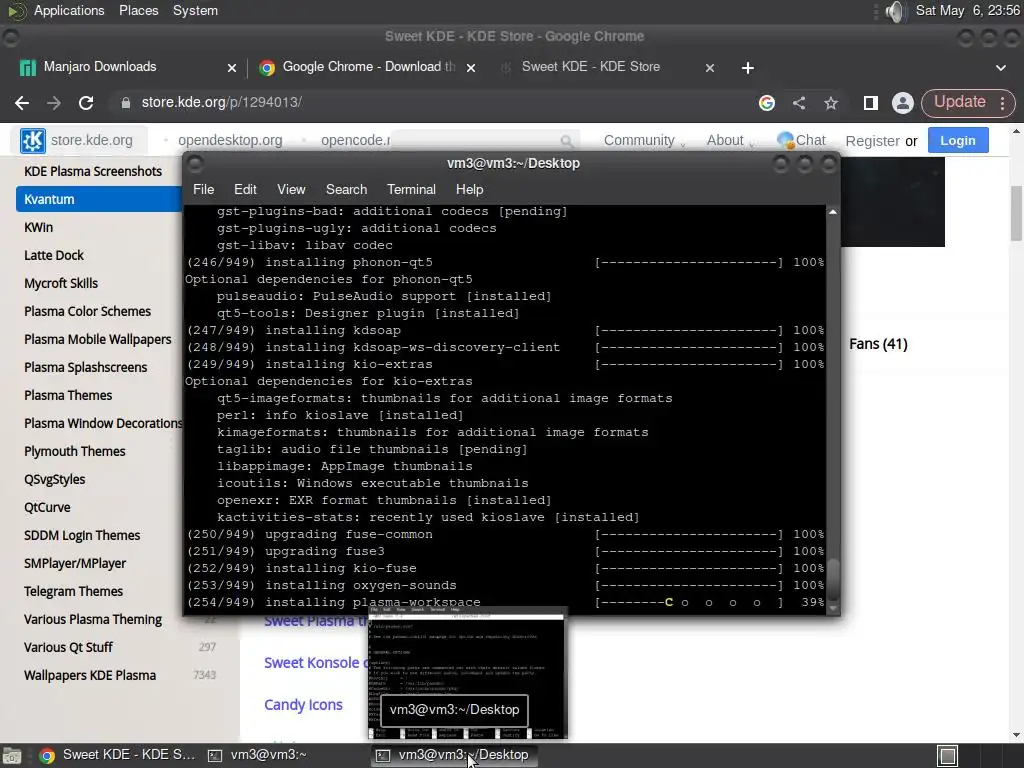Screen dimensions: 1024x768
Task: Click the Applications menu logo icon
Action: click(16, 11)
